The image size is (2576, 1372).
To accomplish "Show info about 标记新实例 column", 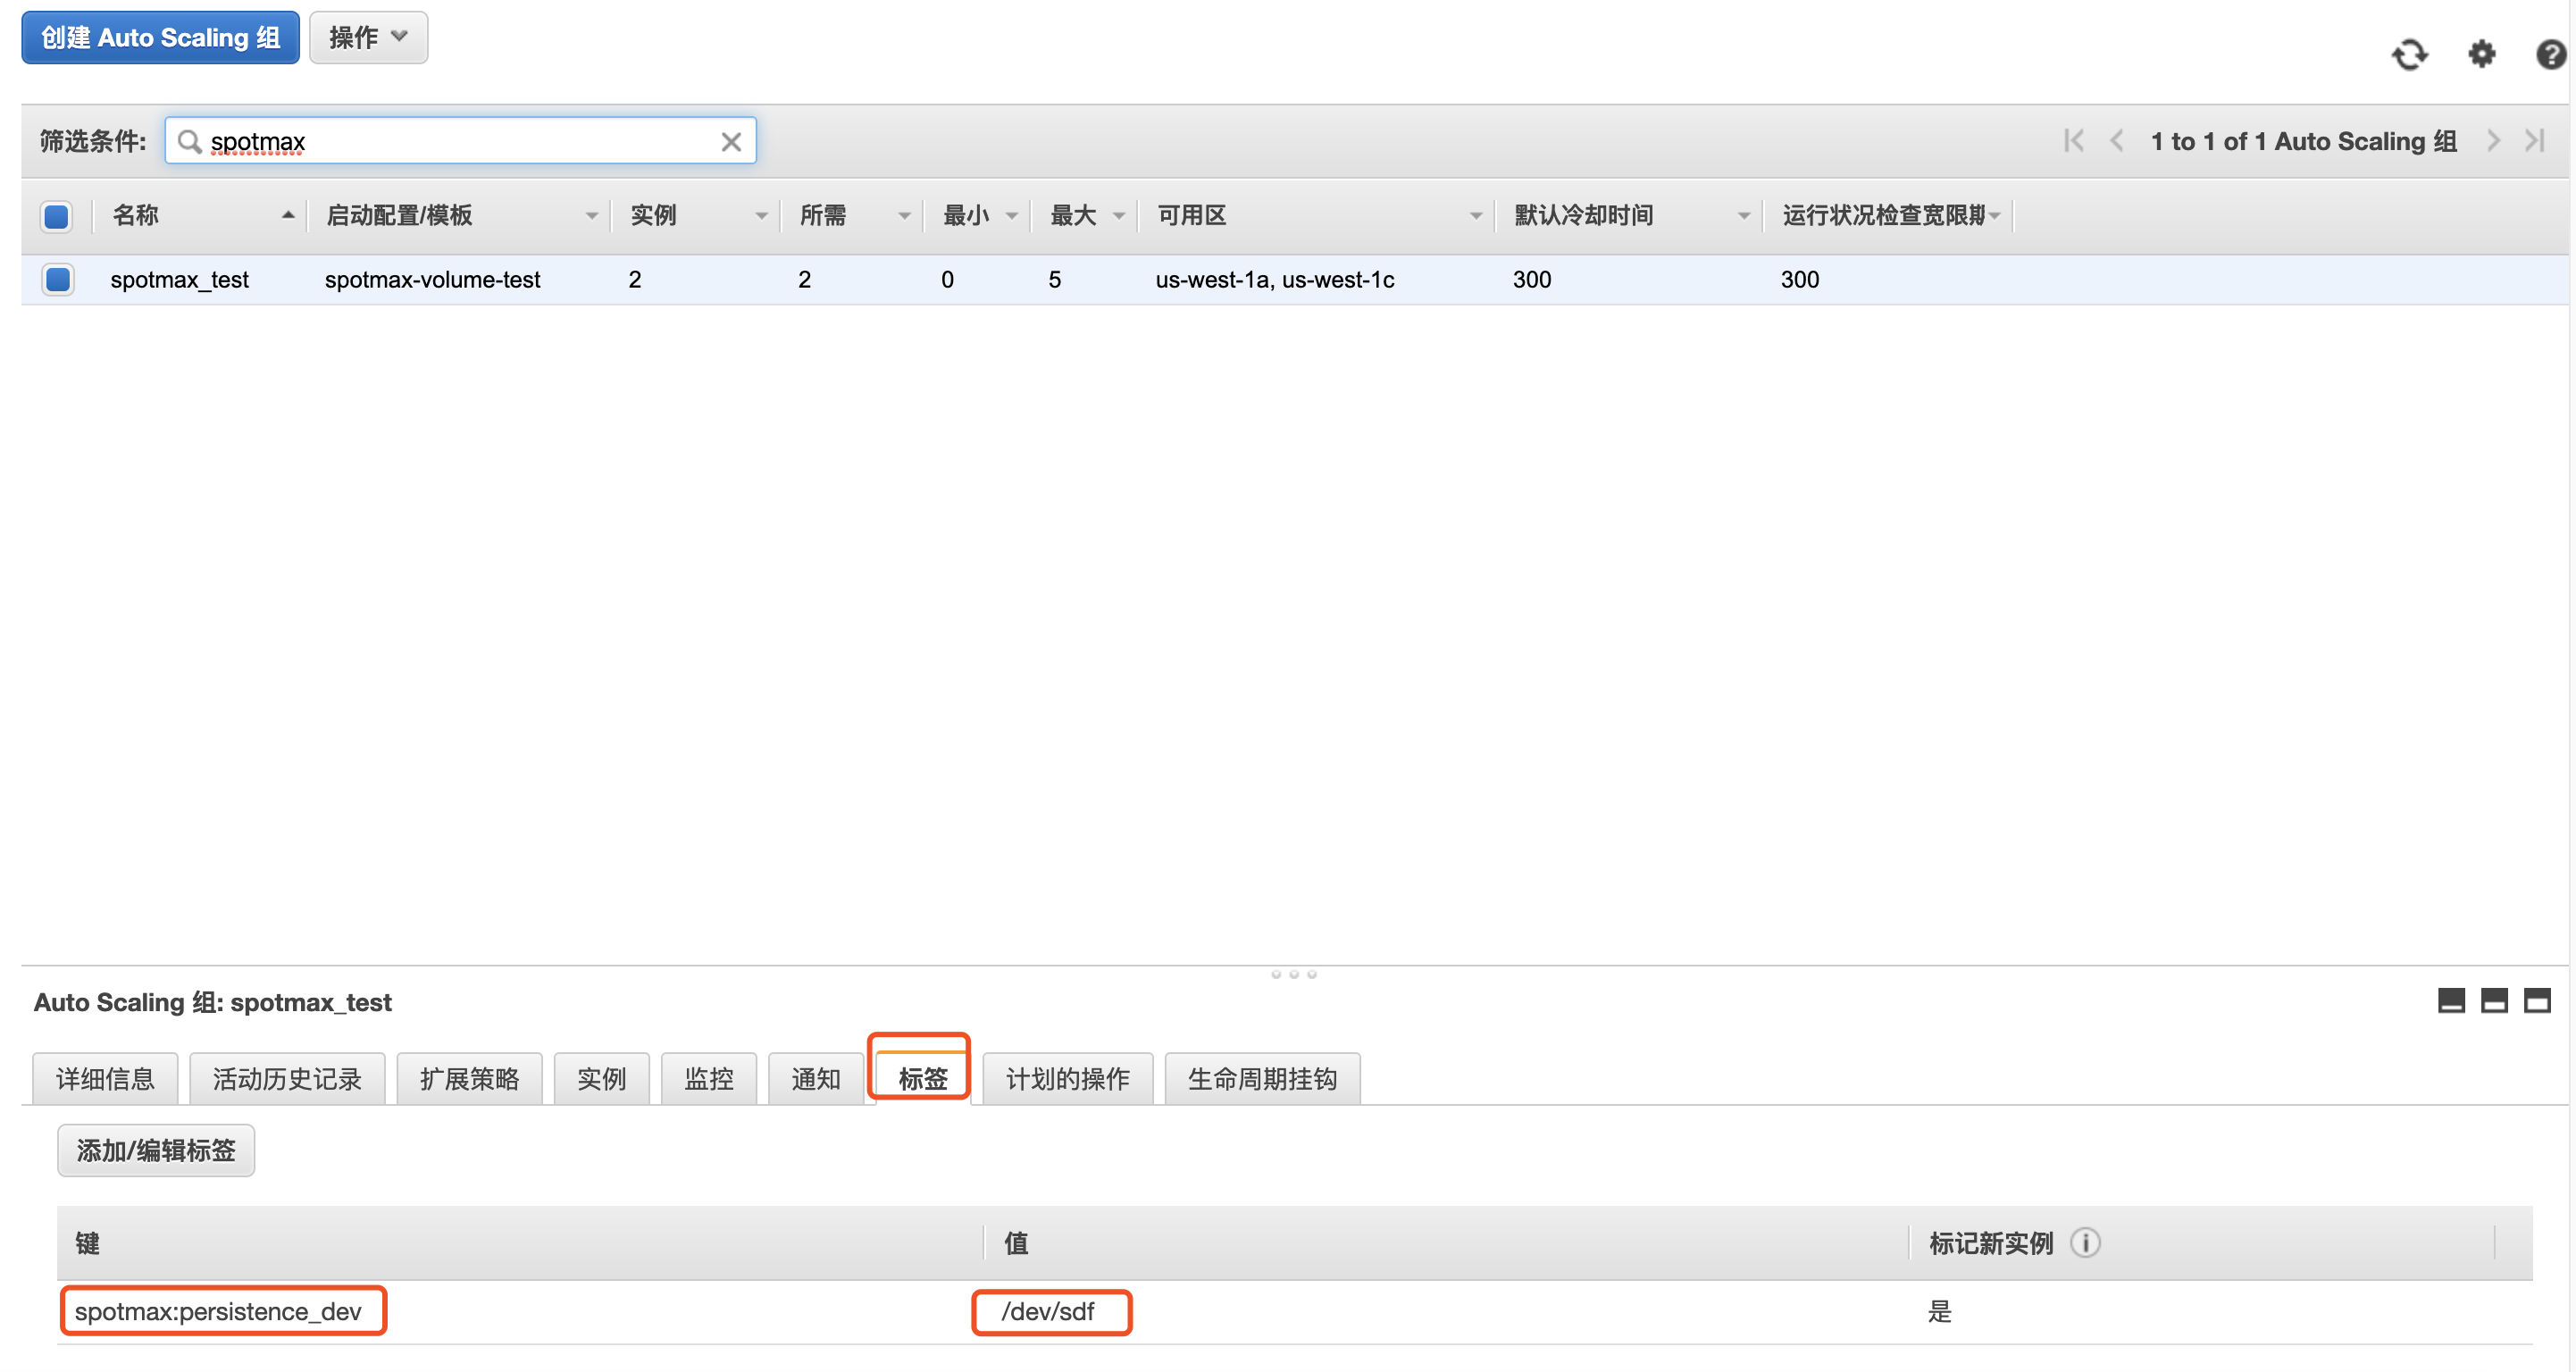I will pos(2085,1243).
